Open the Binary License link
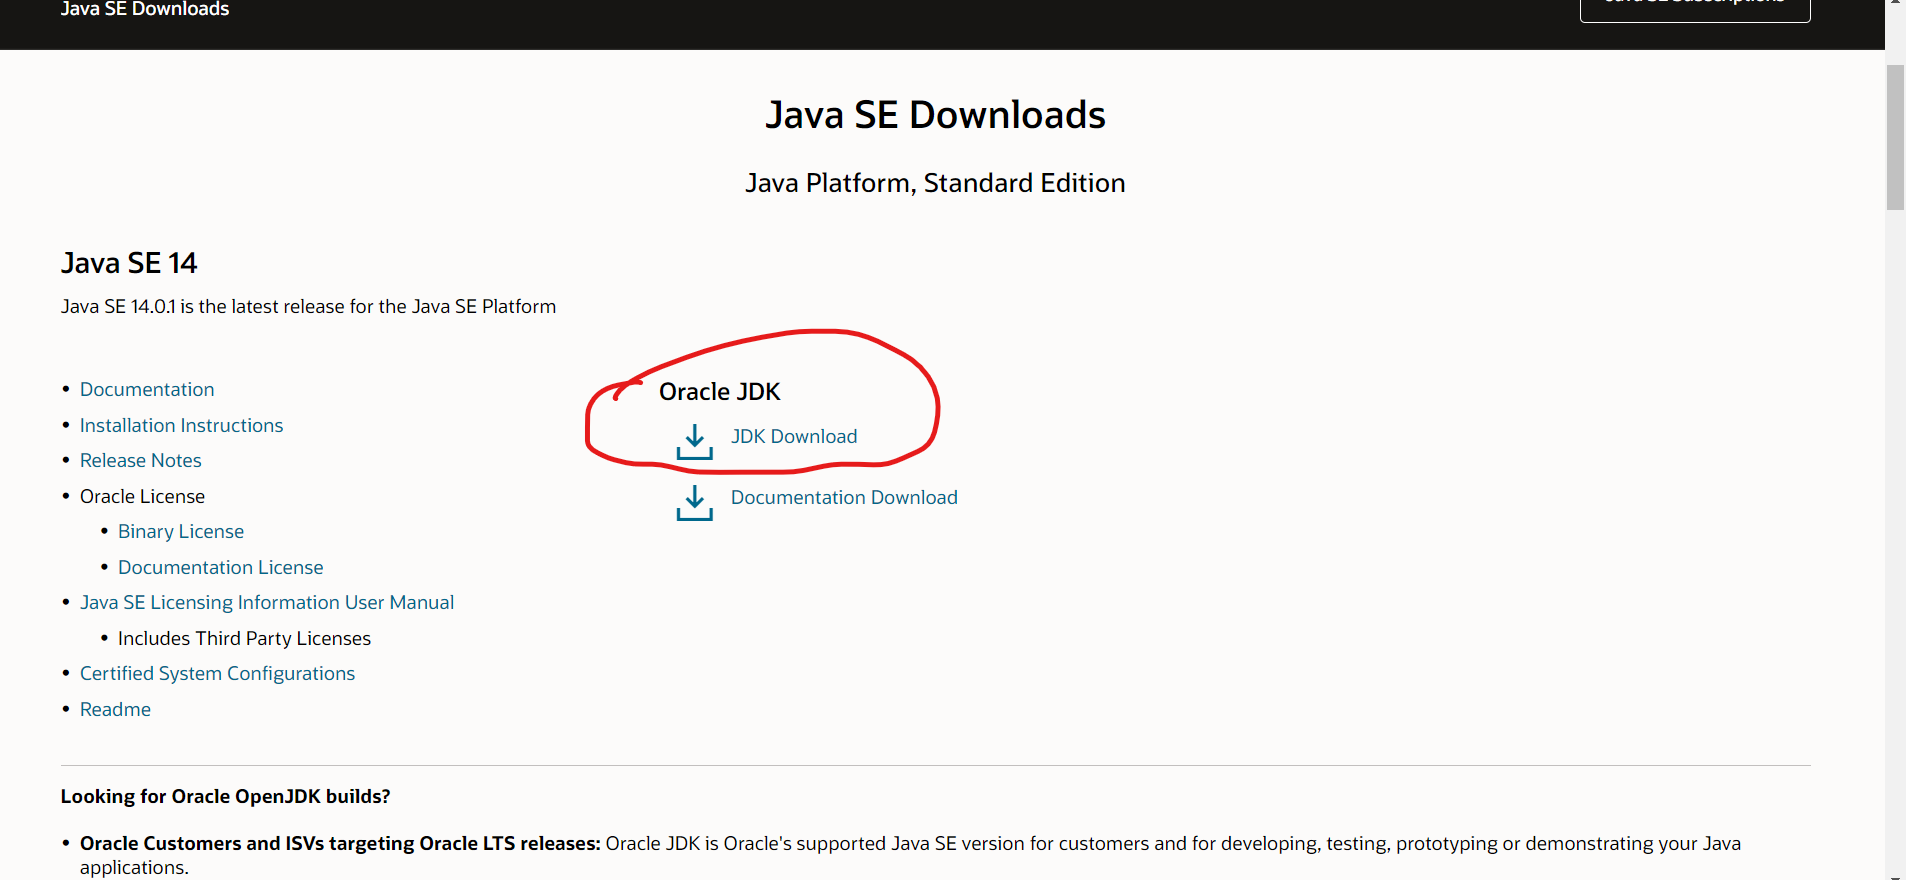 pos(181,532)
